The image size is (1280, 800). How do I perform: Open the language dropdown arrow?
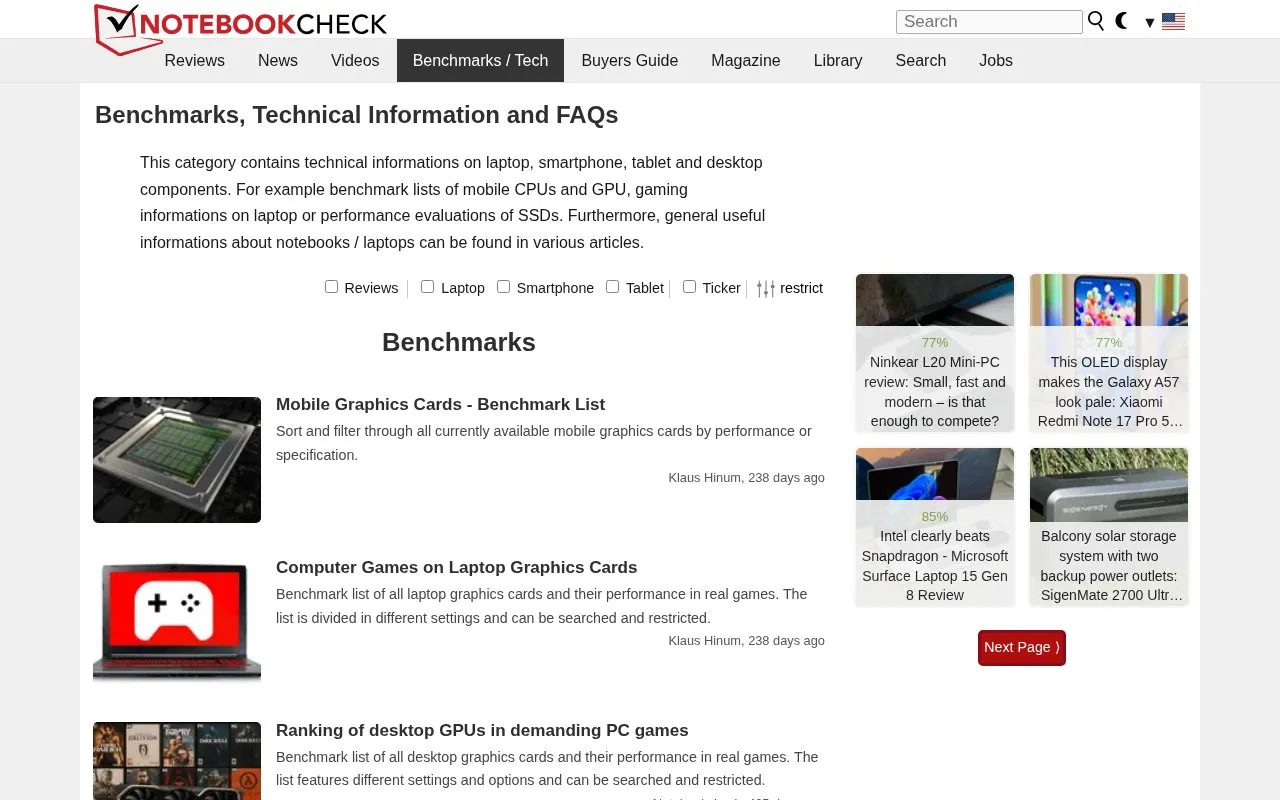point(1150,22)
